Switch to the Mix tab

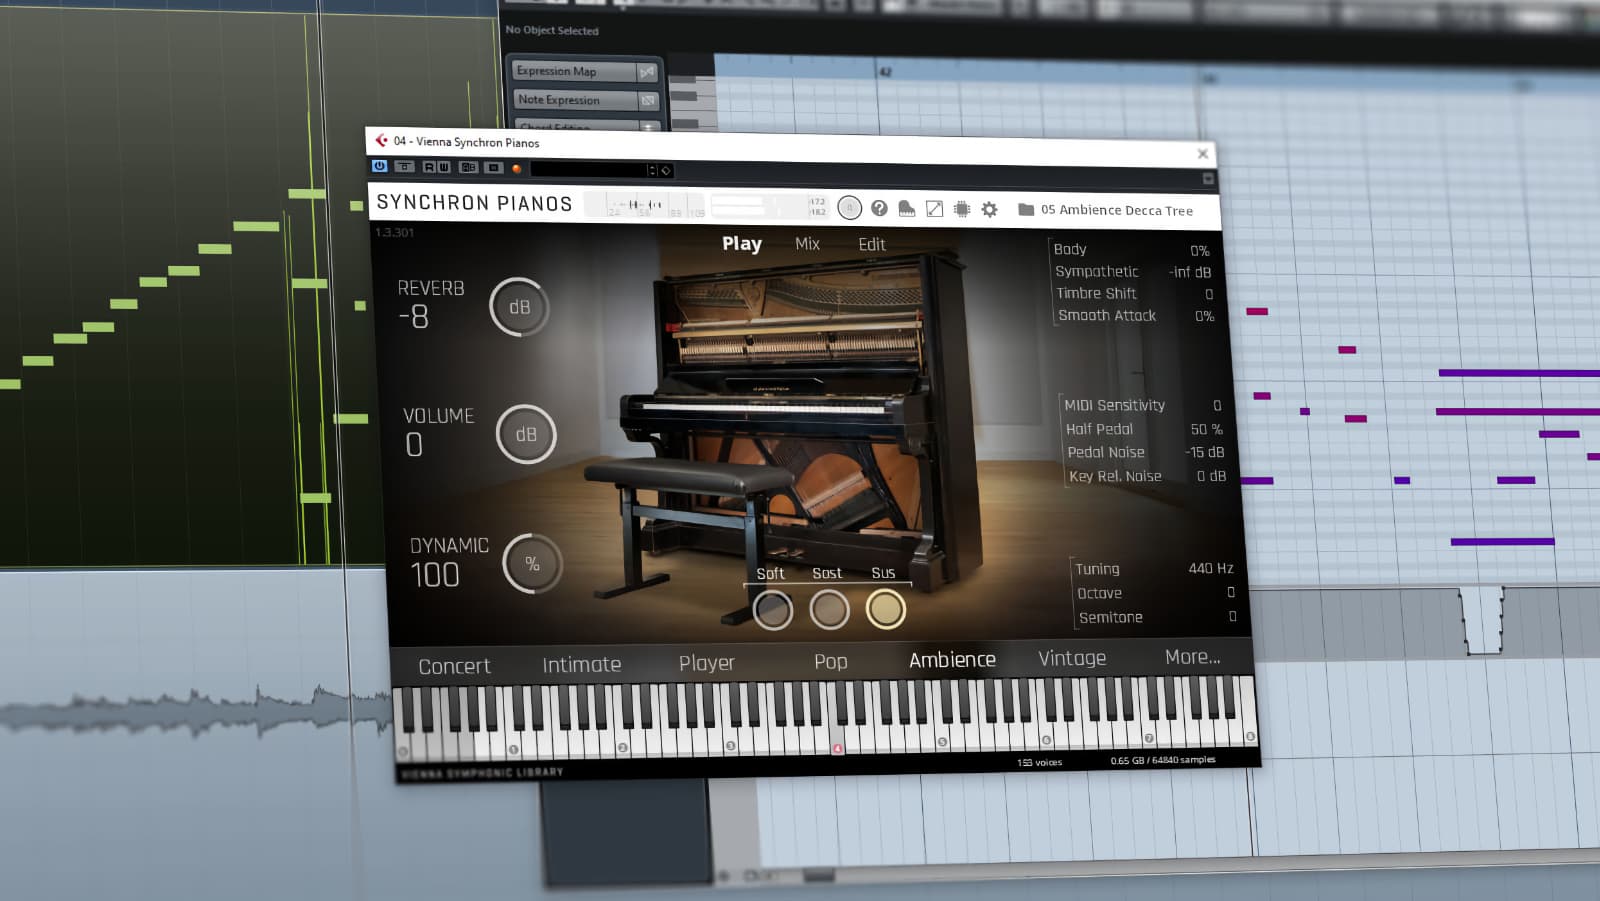807,244
